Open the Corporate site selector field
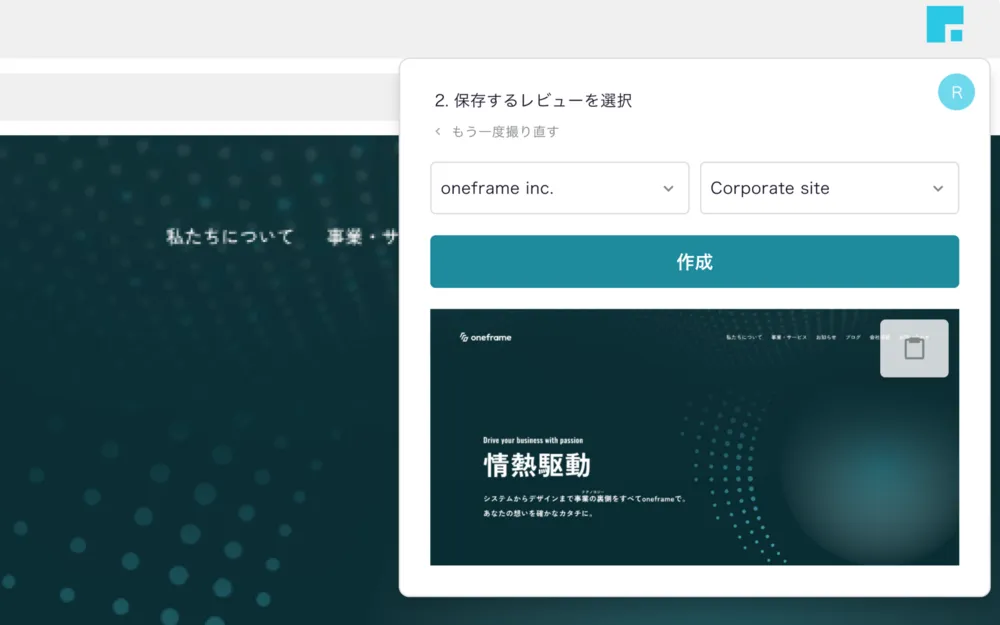This screenshot has width=1000, height=625. 815,188
